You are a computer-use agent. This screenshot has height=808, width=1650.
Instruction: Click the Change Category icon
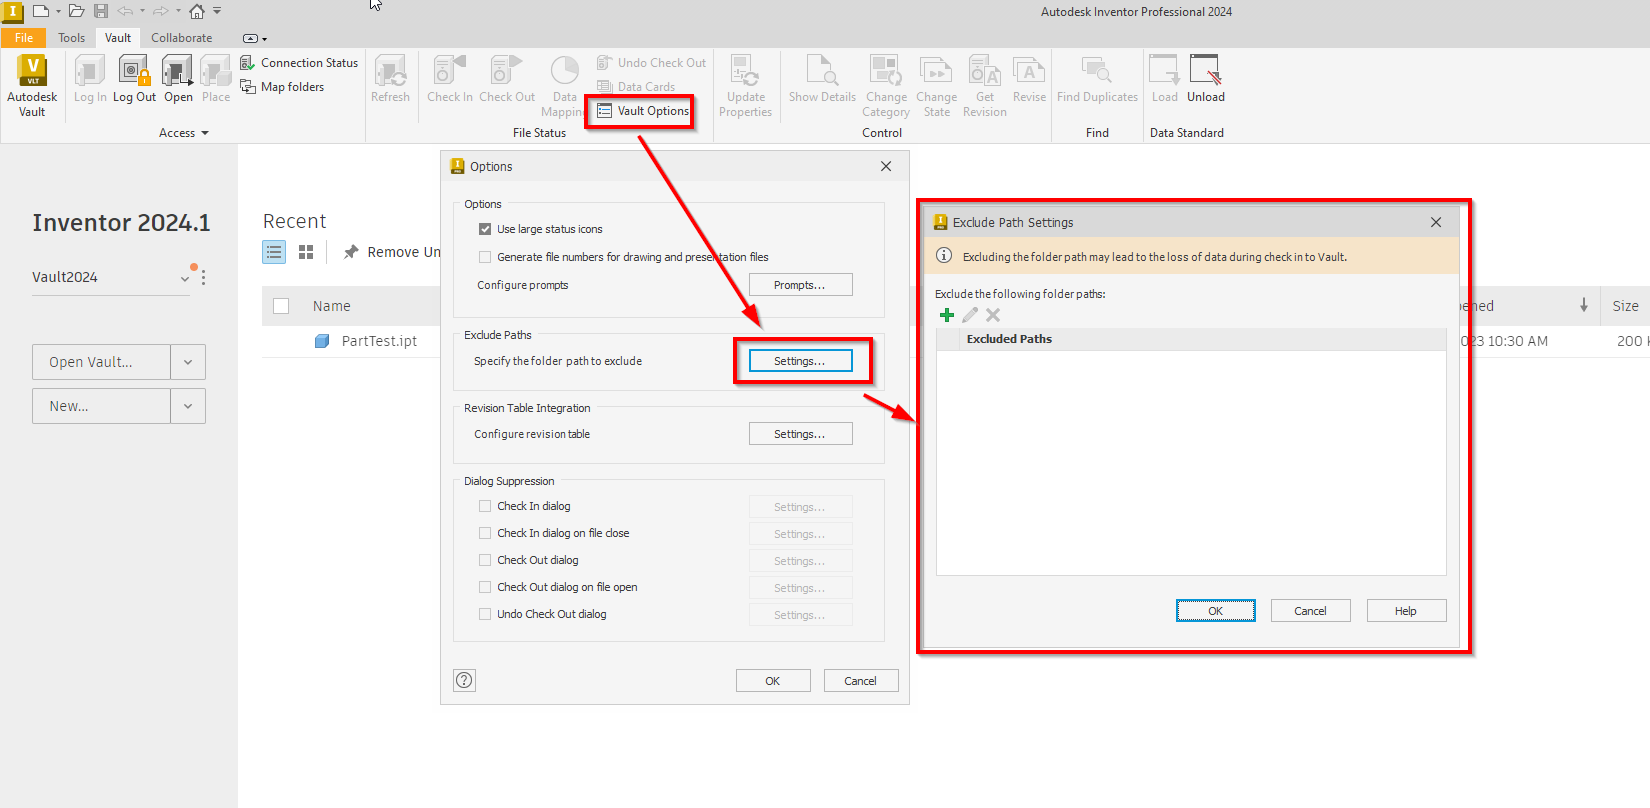tap(886, 86)
